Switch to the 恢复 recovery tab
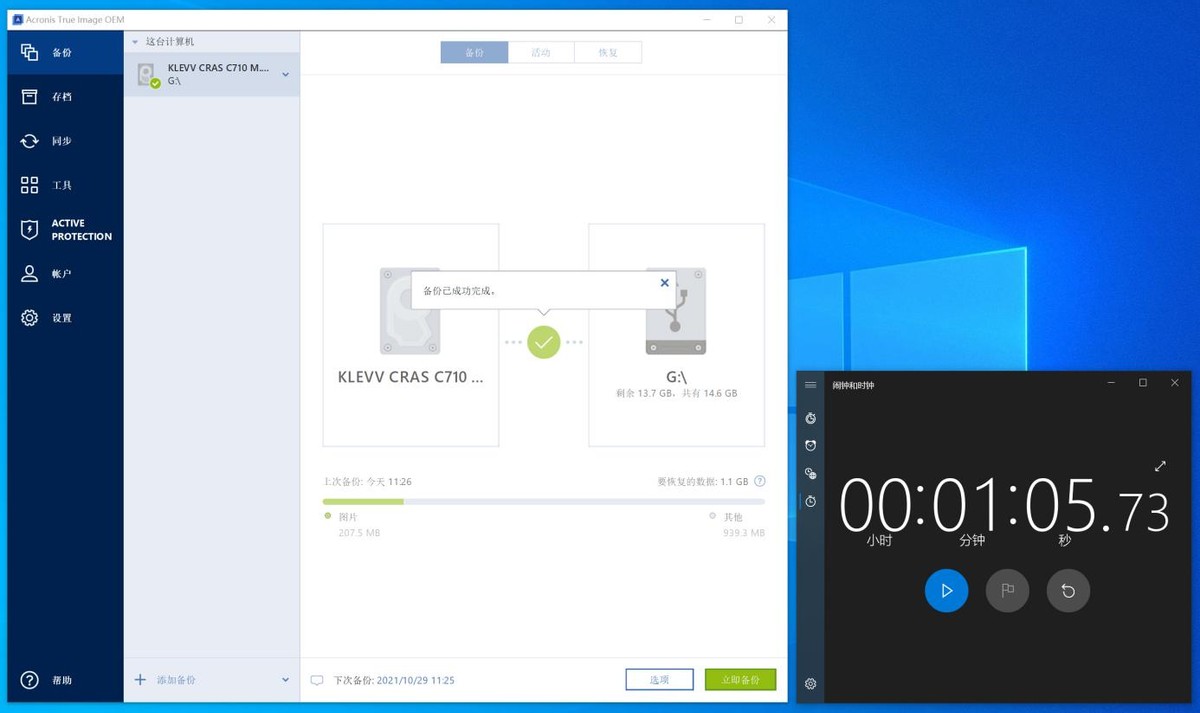Viewport: 1200px width, 713px height. 608,53
